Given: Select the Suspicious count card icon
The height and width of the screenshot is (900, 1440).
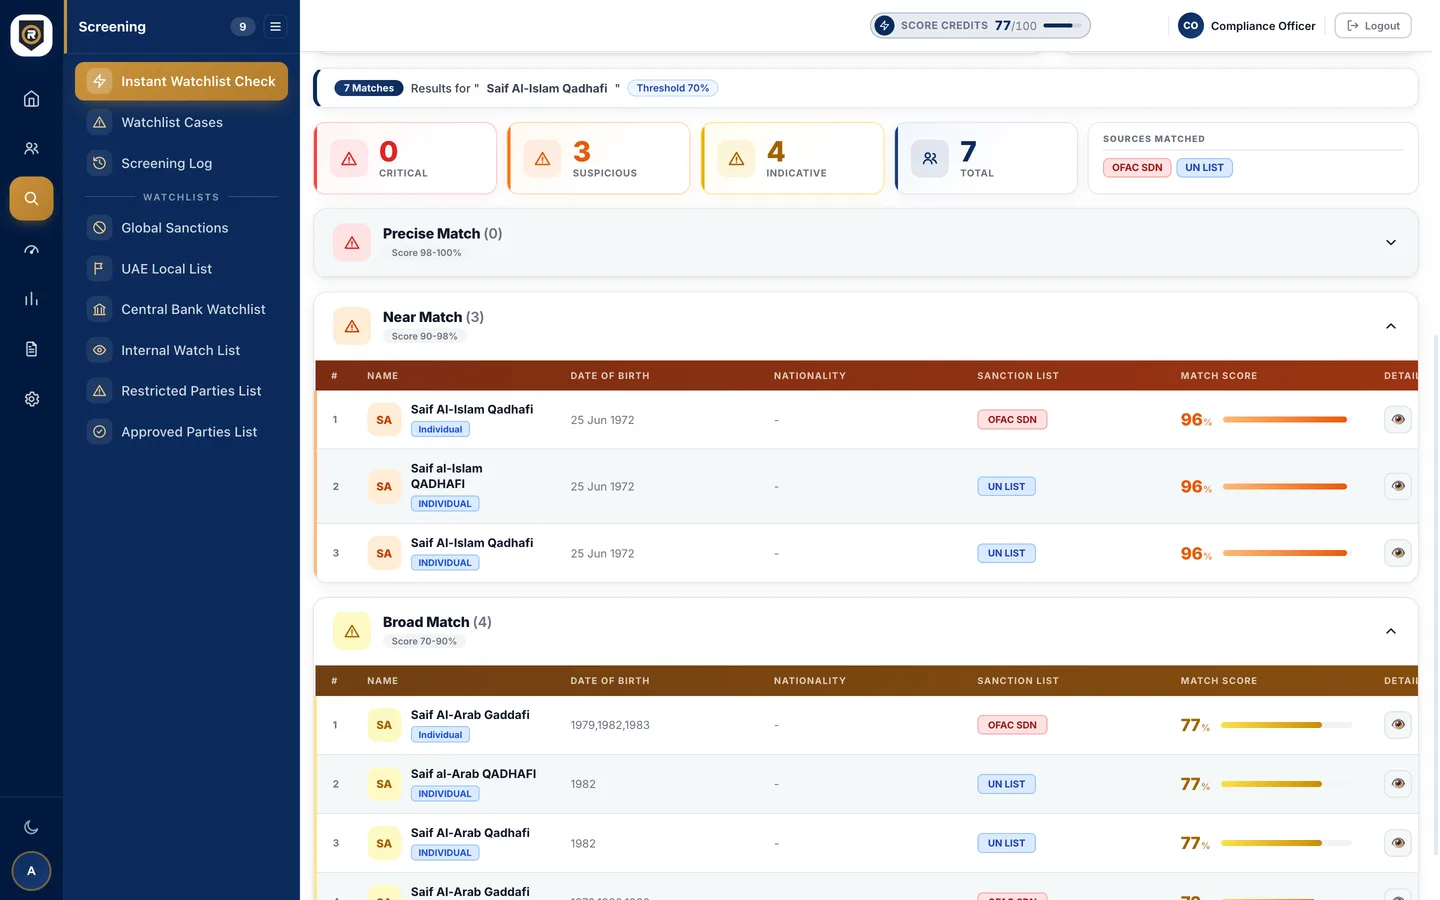Looking at the screenshot, I should pyautogui.click(x=543, y=158).
